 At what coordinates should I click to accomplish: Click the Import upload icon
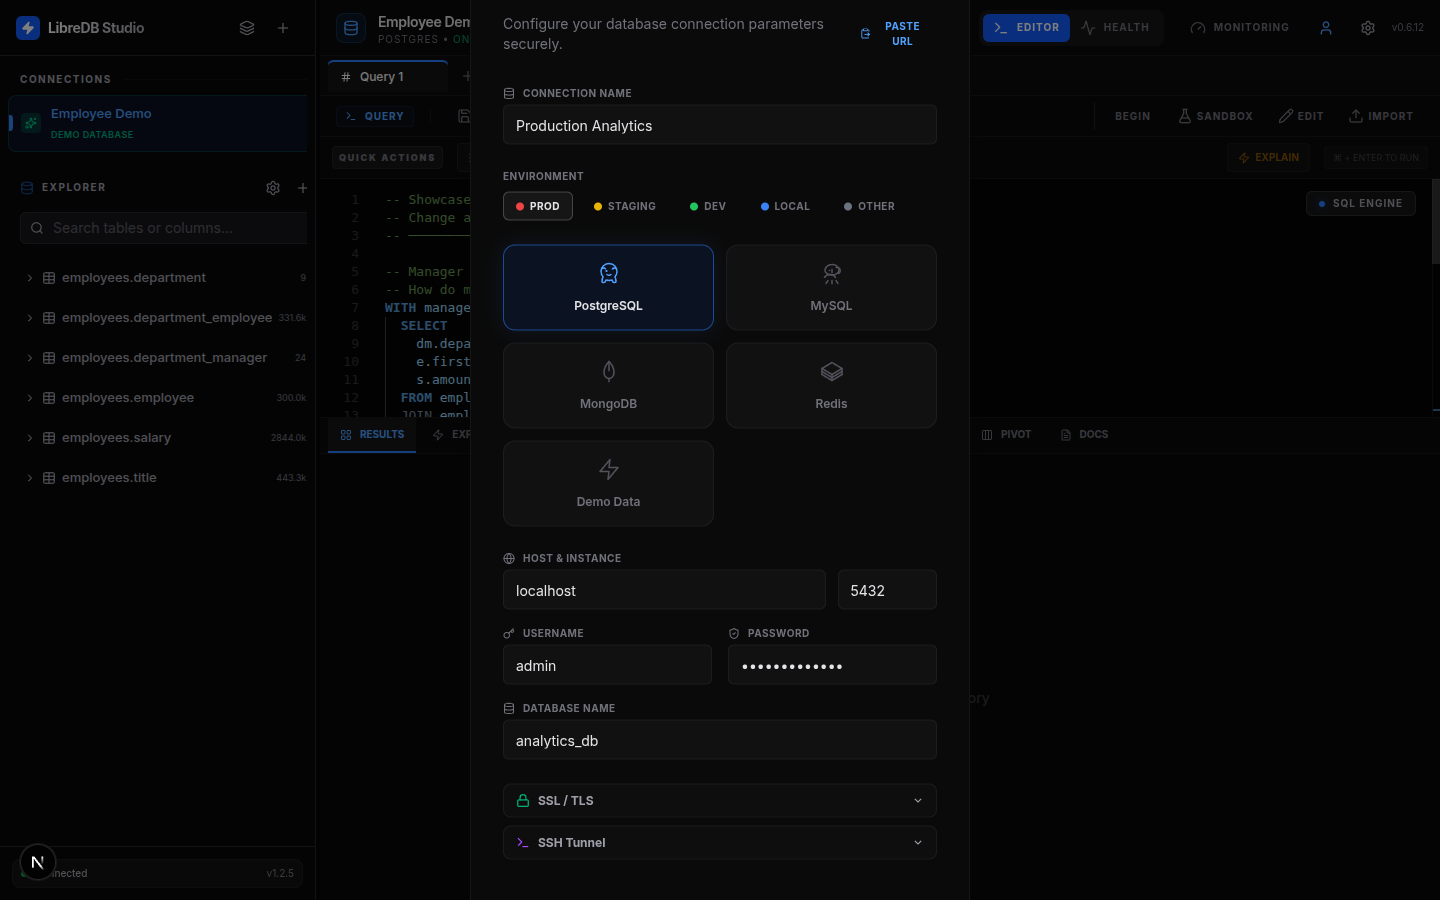click(1356, 116)
